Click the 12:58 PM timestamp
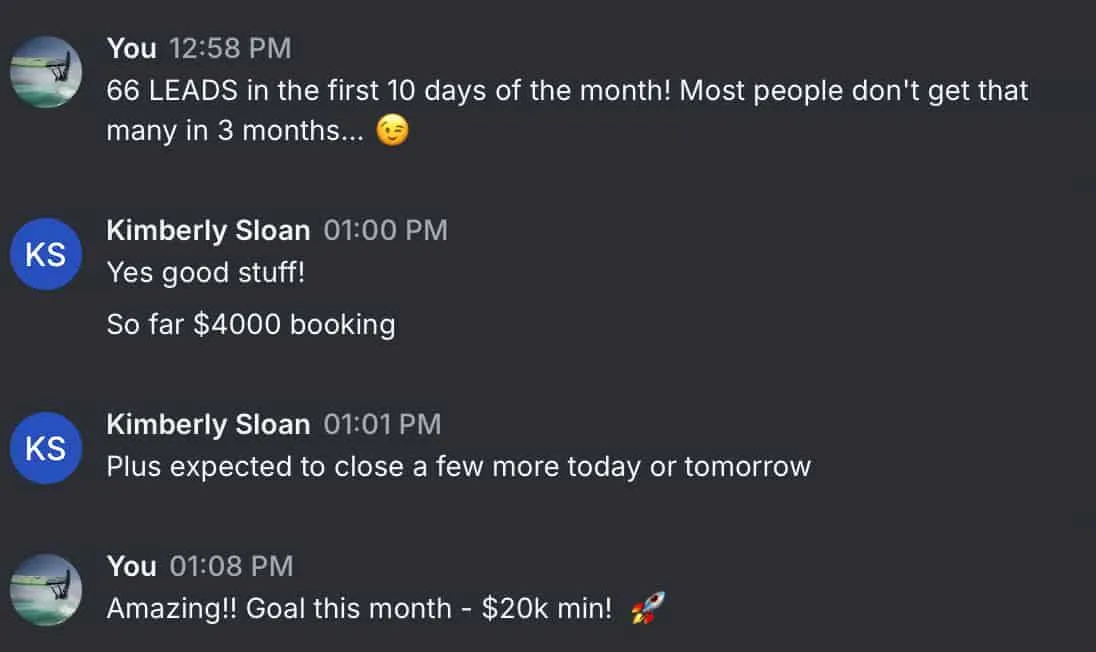Screen dimensions: 1096x652 point(230,48)
